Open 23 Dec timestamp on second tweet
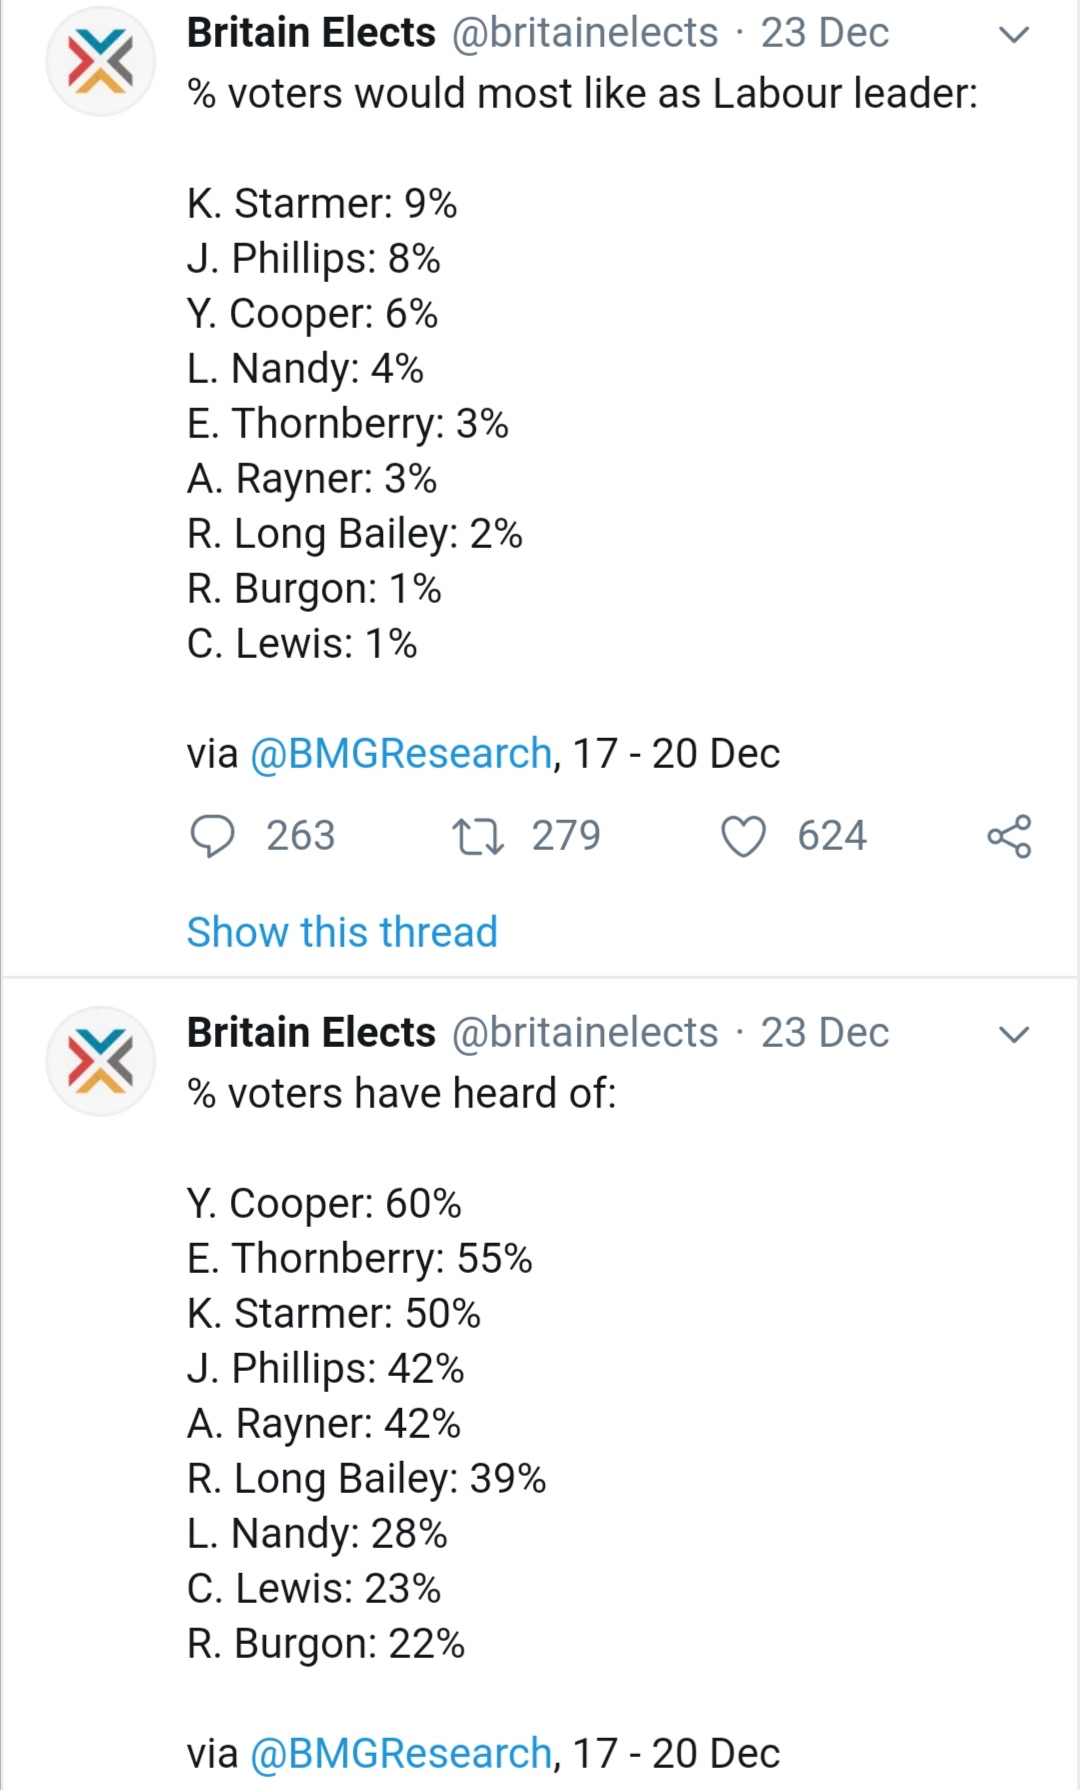1080x1790 pixels. (825, 1033)
